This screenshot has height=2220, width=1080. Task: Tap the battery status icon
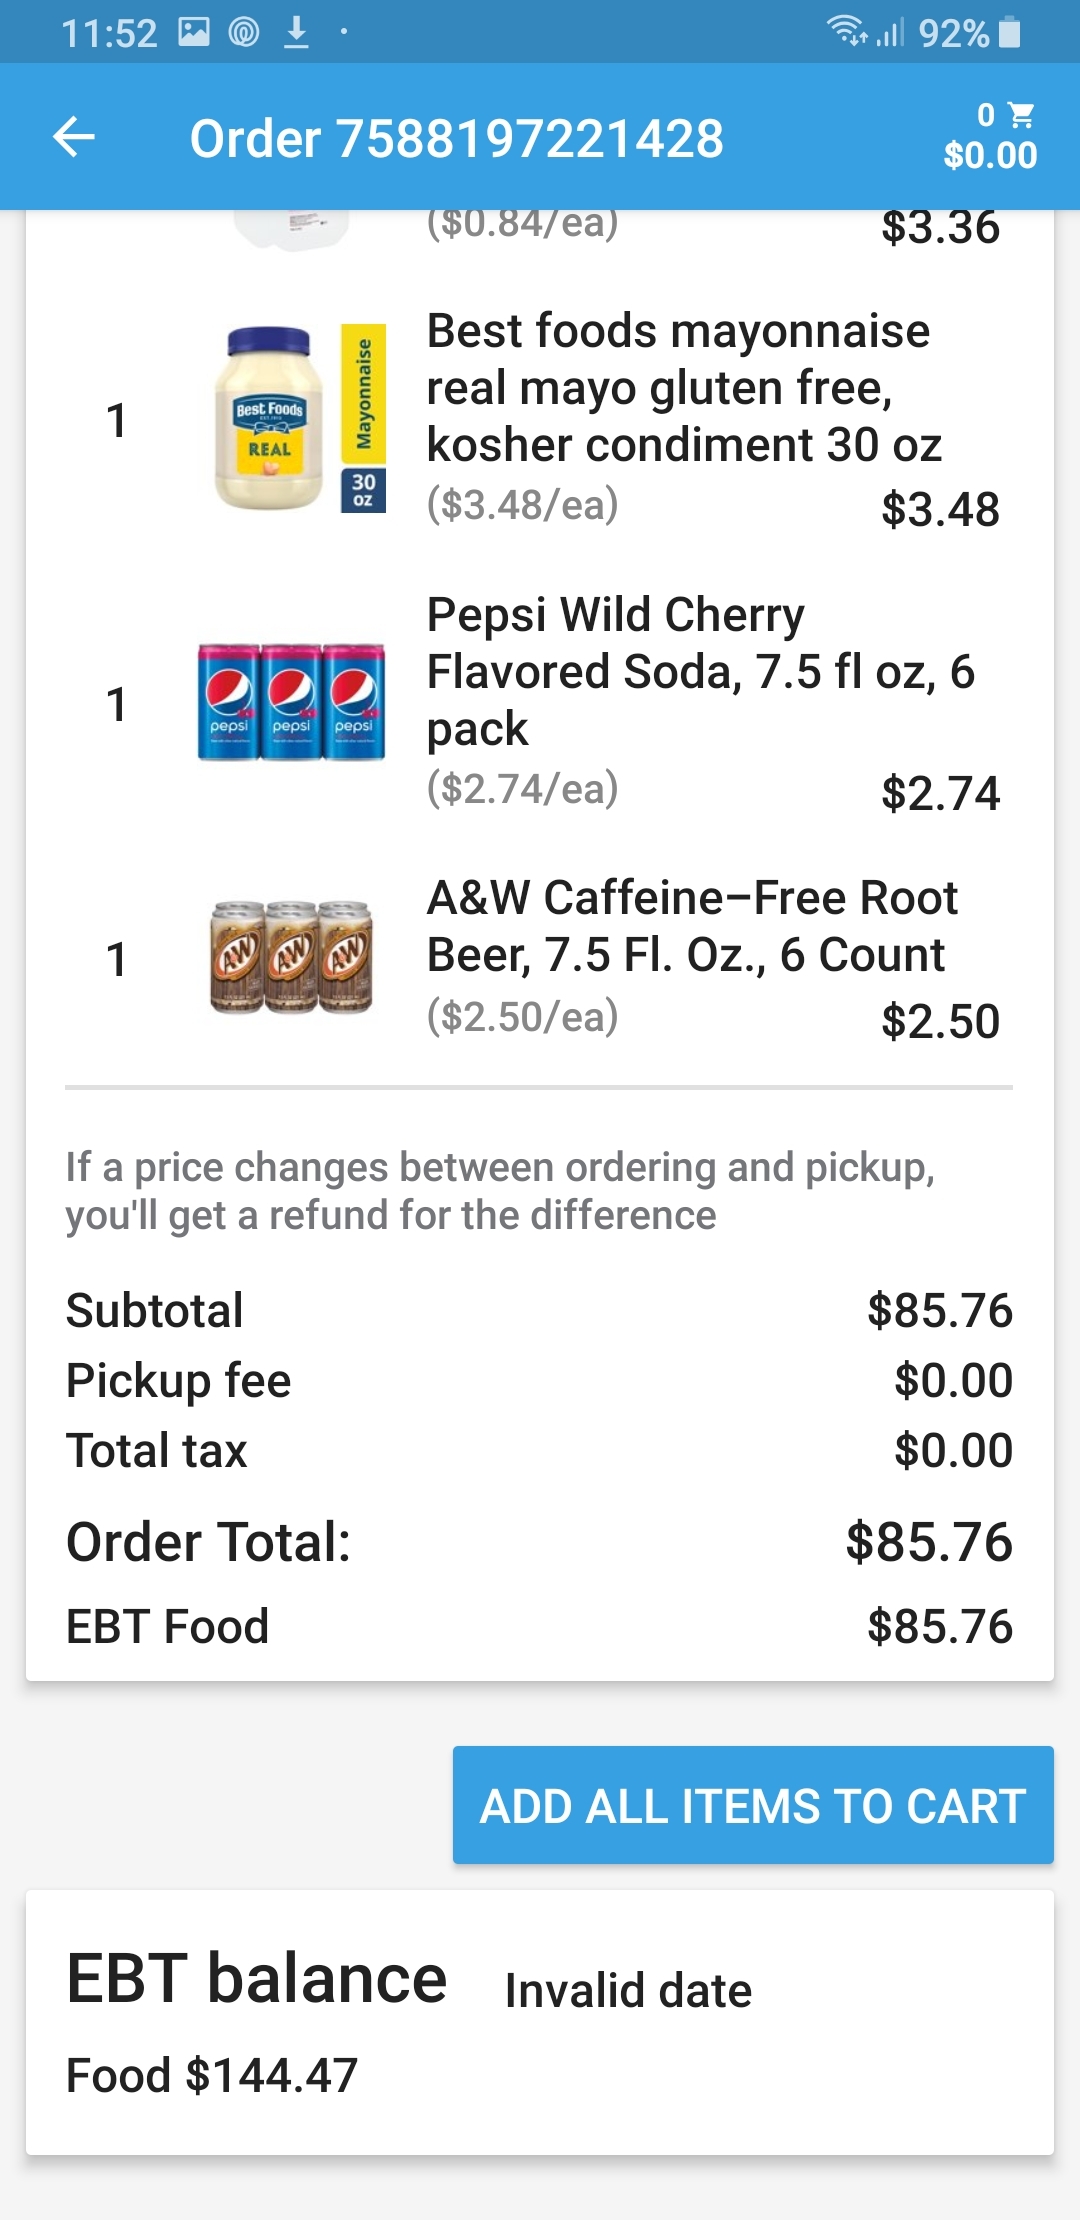pos(1010,32)
